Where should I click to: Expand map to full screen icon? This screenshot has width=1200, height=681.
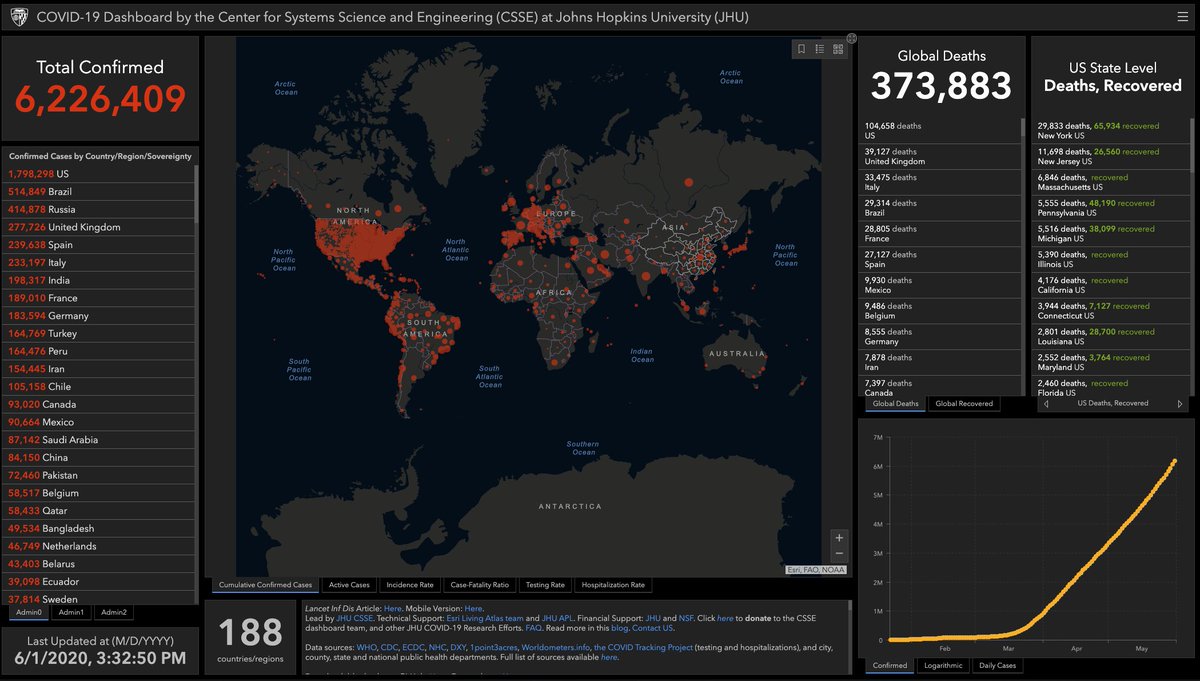coord(851,38)
